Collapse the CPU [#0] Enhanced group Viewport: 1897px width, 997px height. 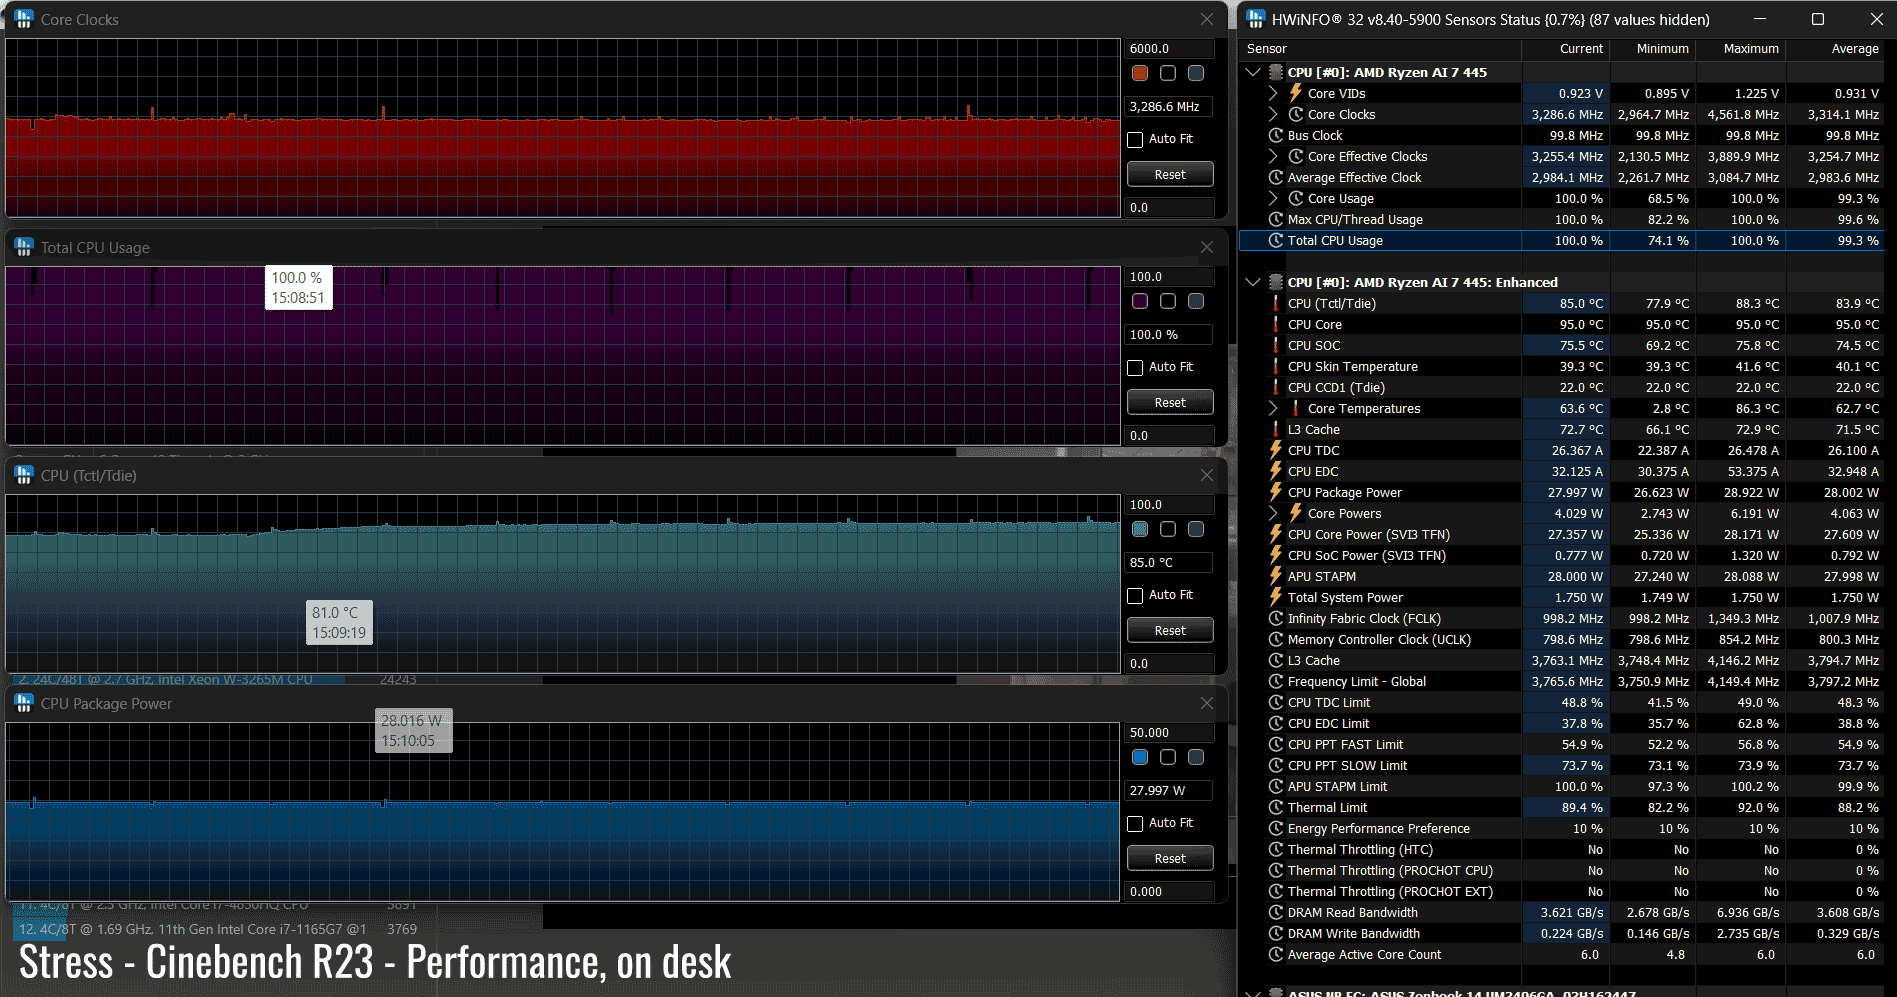pos(1253,282)
